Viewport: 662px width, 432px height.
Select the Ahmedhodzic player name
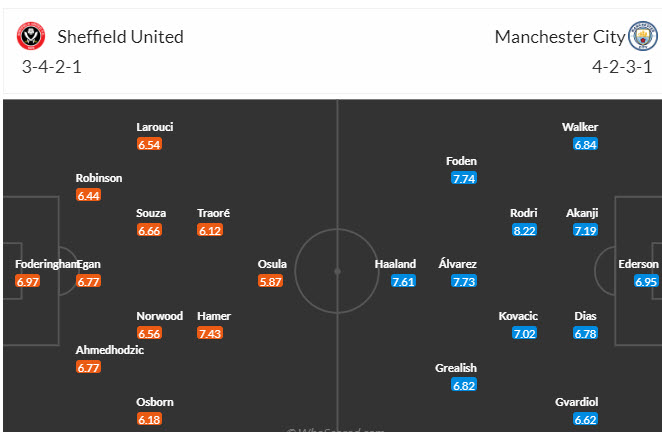pos(110,350)
